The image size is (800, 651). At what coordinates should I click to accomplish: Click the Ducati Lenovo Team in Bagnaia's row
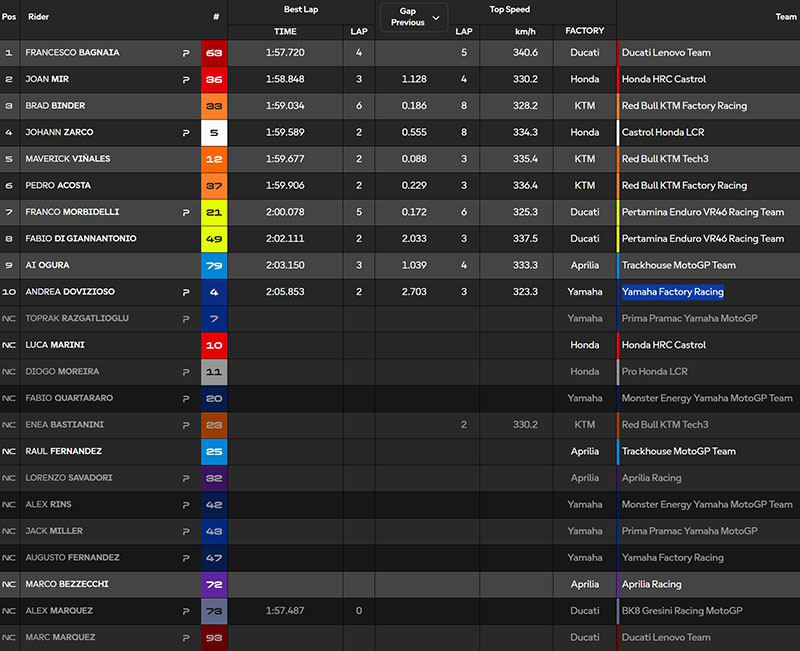(666, 52)
